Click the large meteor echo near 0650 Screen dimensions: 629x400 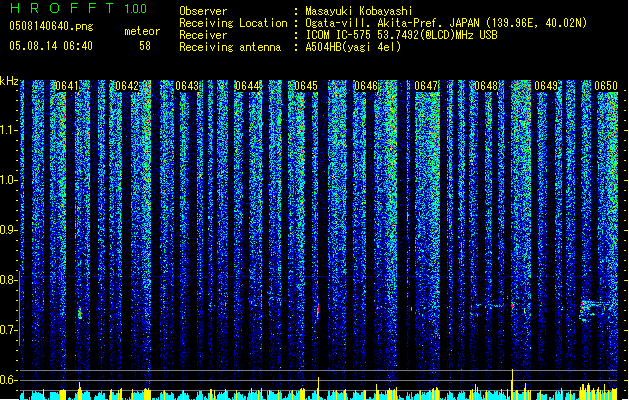pos(595,310)
